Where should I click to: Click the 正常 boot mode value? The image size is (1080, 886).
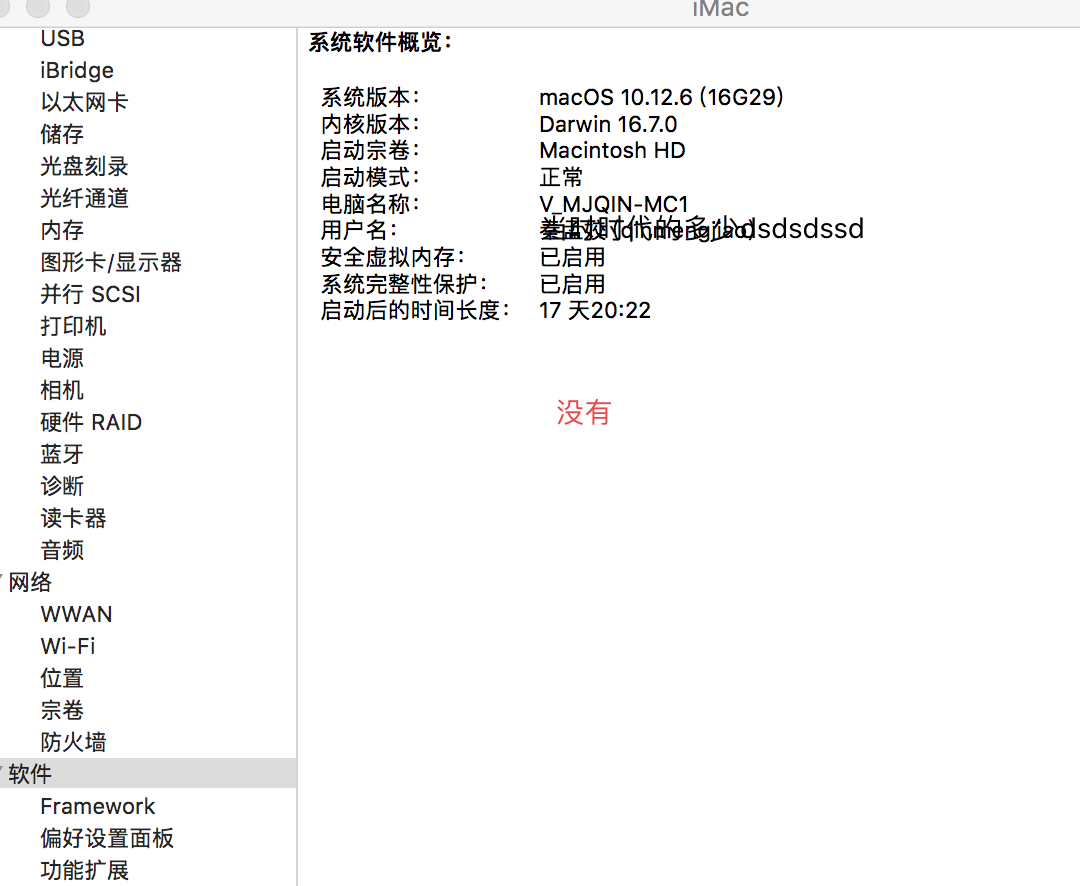coord(561,177)
